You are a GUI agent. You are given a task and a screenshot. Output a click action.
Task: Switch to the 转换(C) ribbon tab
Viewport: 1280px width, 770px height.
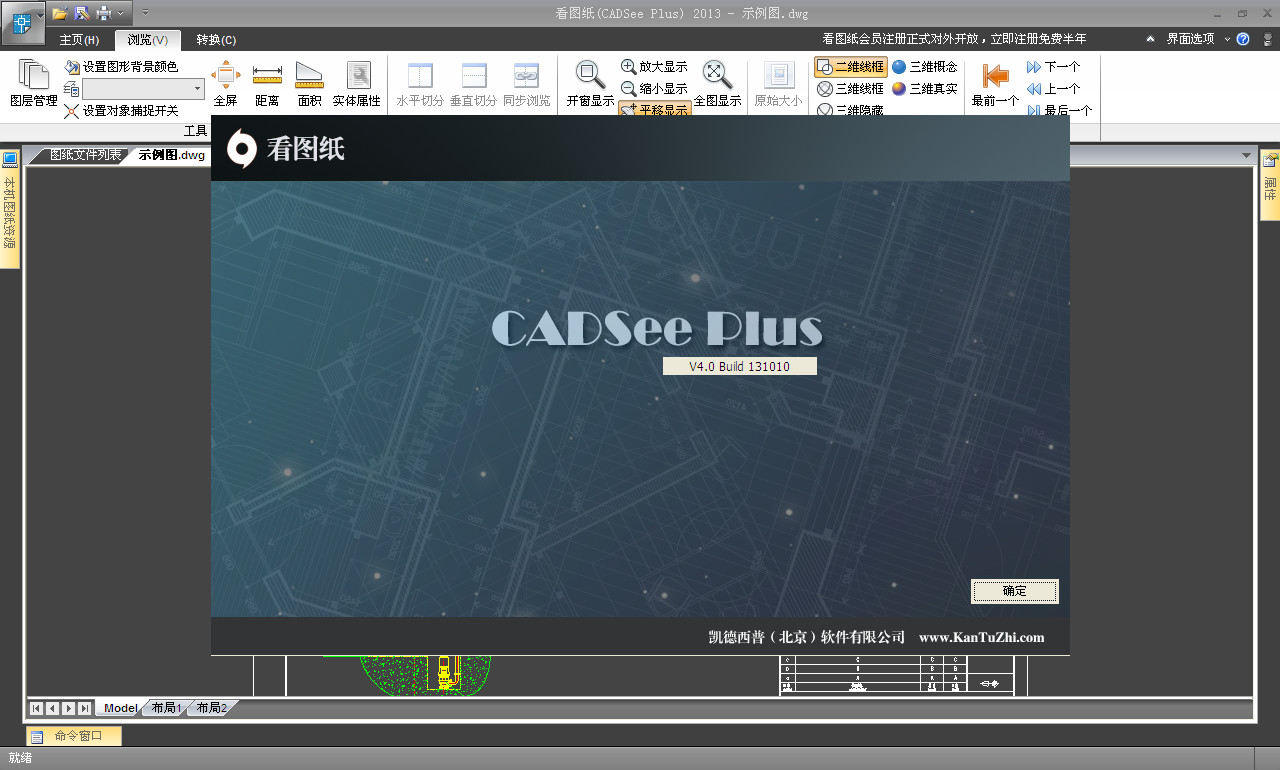216,40
